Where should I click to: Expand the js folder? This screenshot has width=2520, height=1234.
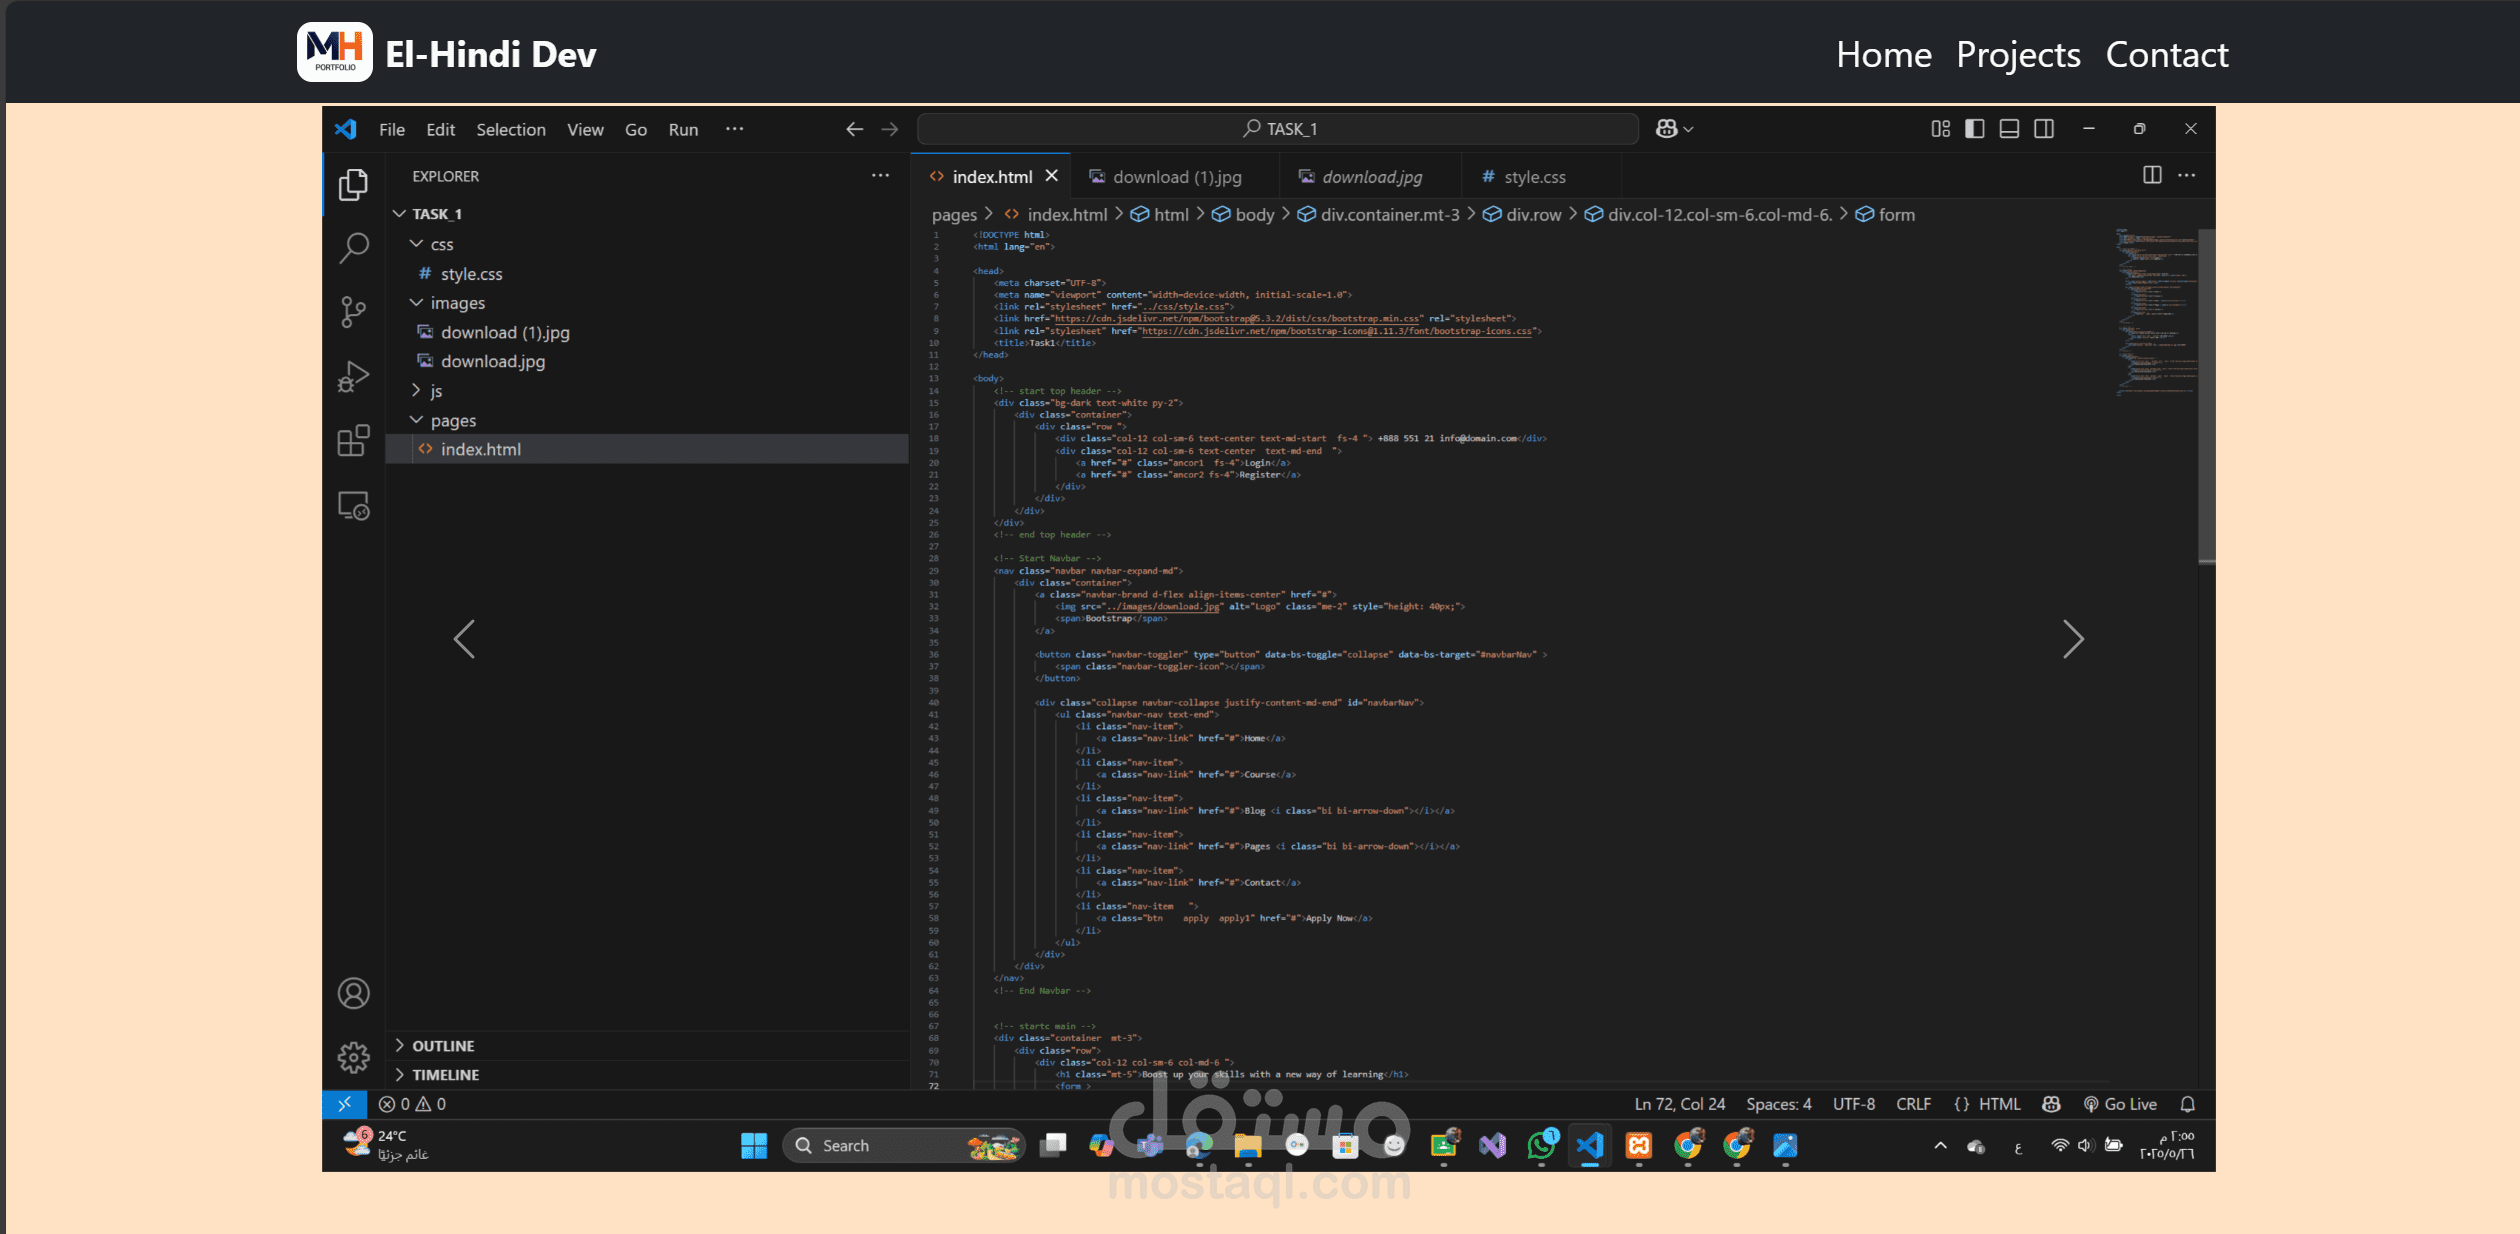pos(436,391)
